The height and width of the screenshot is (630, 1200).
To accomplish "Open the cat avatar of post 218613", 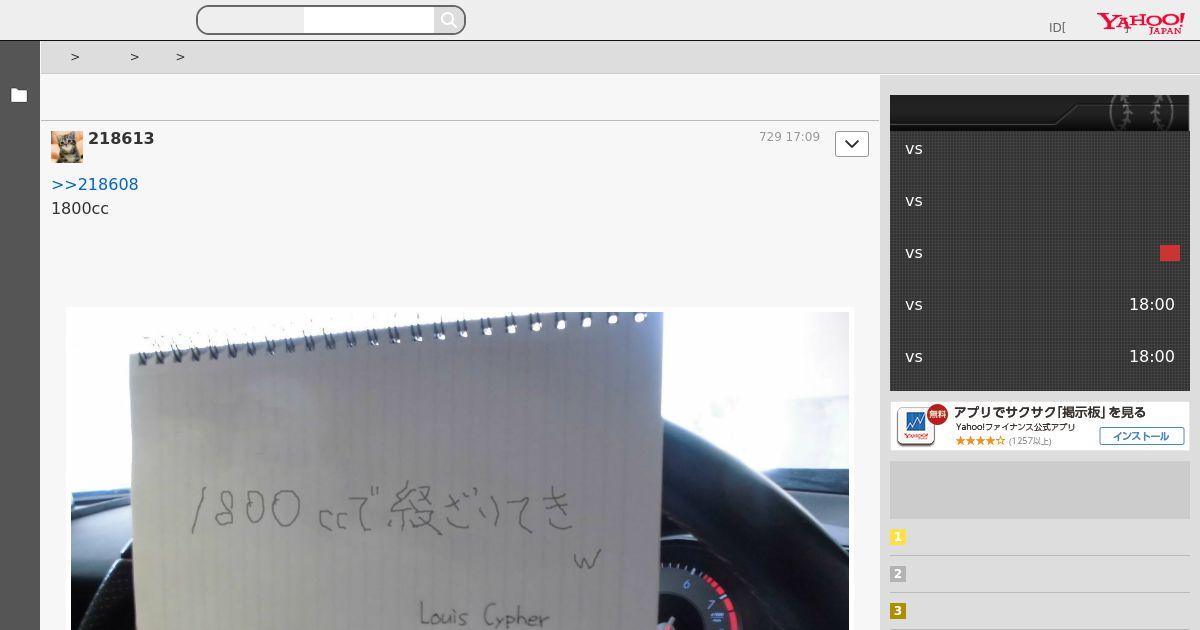I will coord(67,147).
